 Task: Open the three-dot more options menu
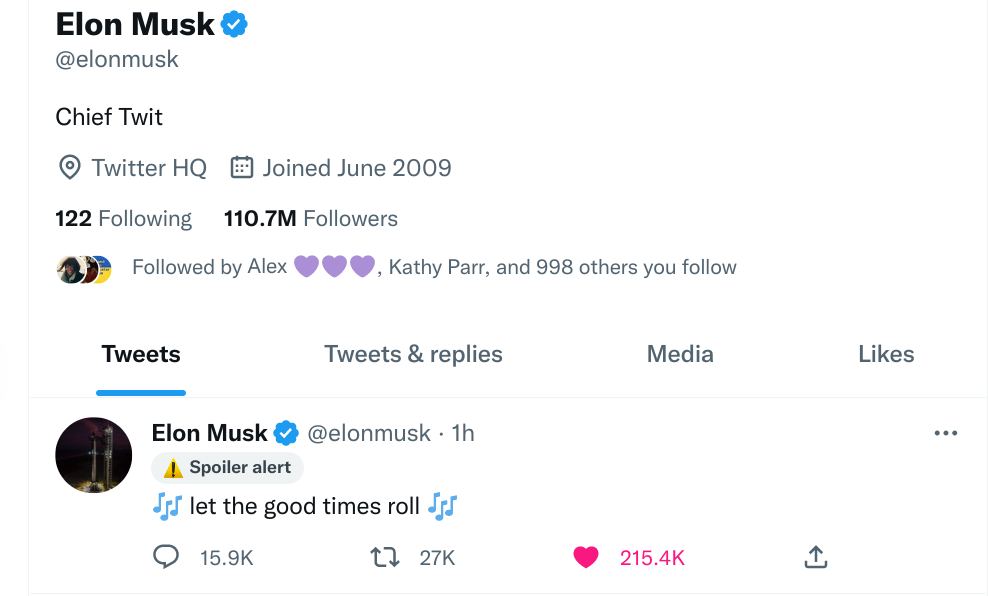[945, 433]
